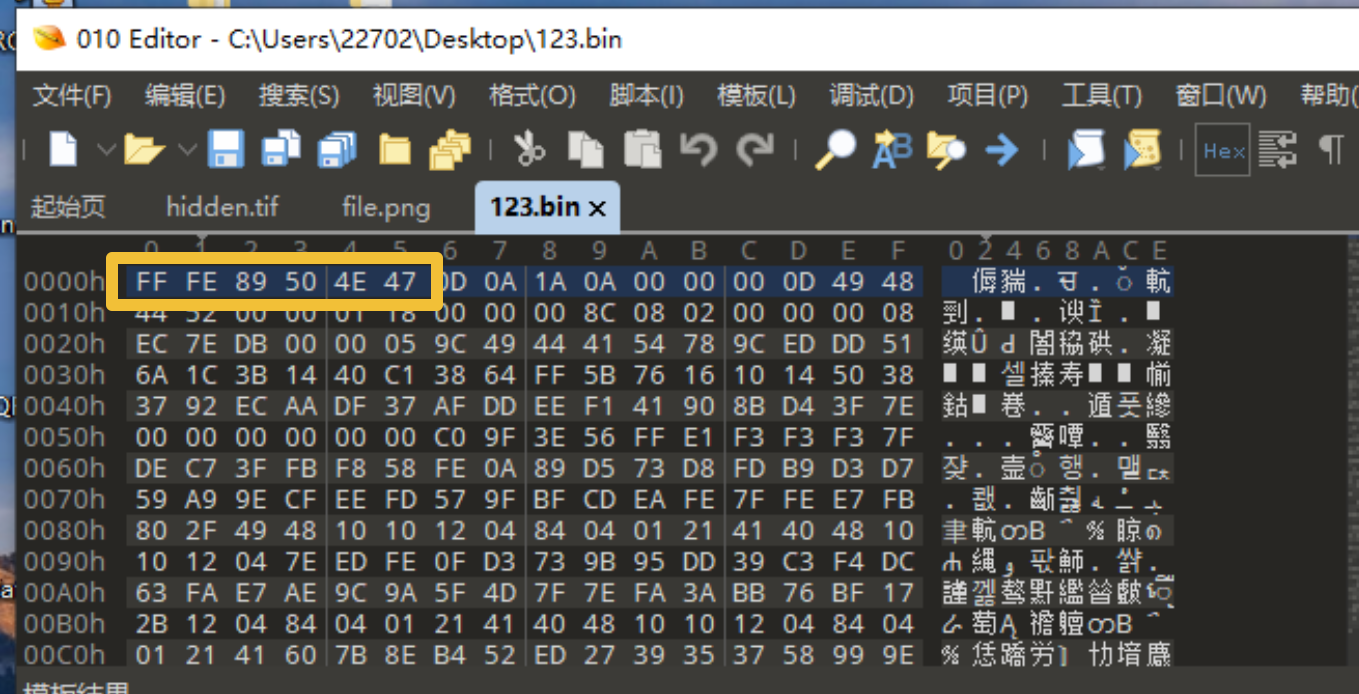The width and height of the screenshot is (1359, 694).
Task: Close all files with the stacked folders icon
Action: [450, 150]
